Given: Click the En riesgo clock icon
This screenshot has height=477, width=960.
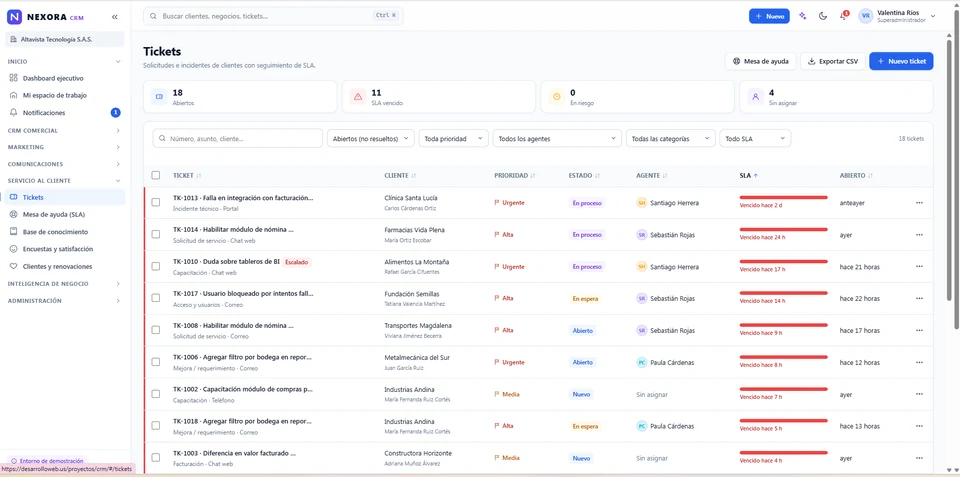Looking at the screenshot, I should (x=557, y=97).
